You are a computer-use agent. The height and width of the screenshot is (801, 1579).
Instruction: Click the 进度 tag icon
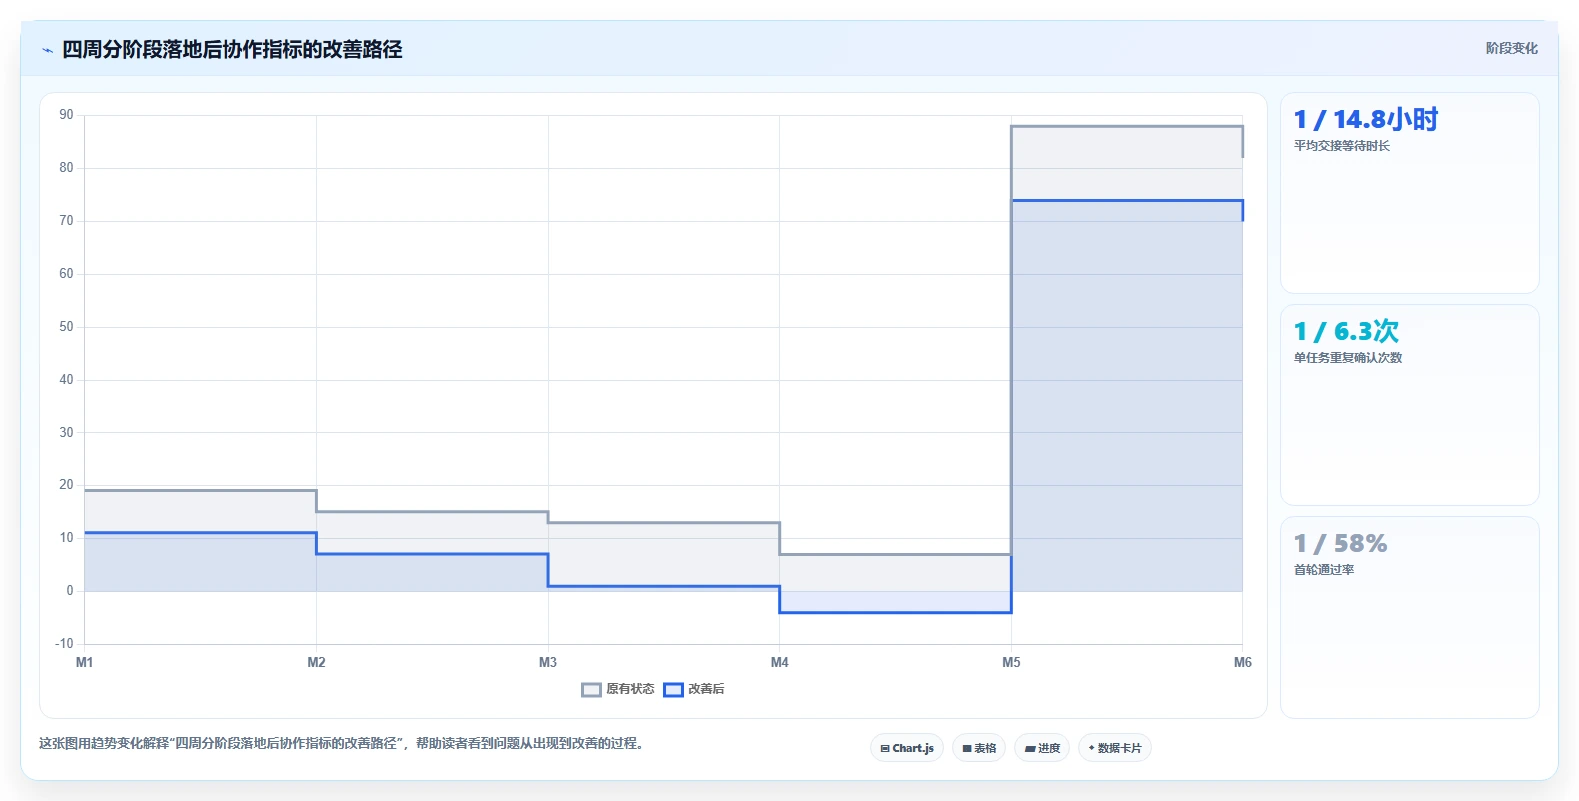coord(1030,748)
